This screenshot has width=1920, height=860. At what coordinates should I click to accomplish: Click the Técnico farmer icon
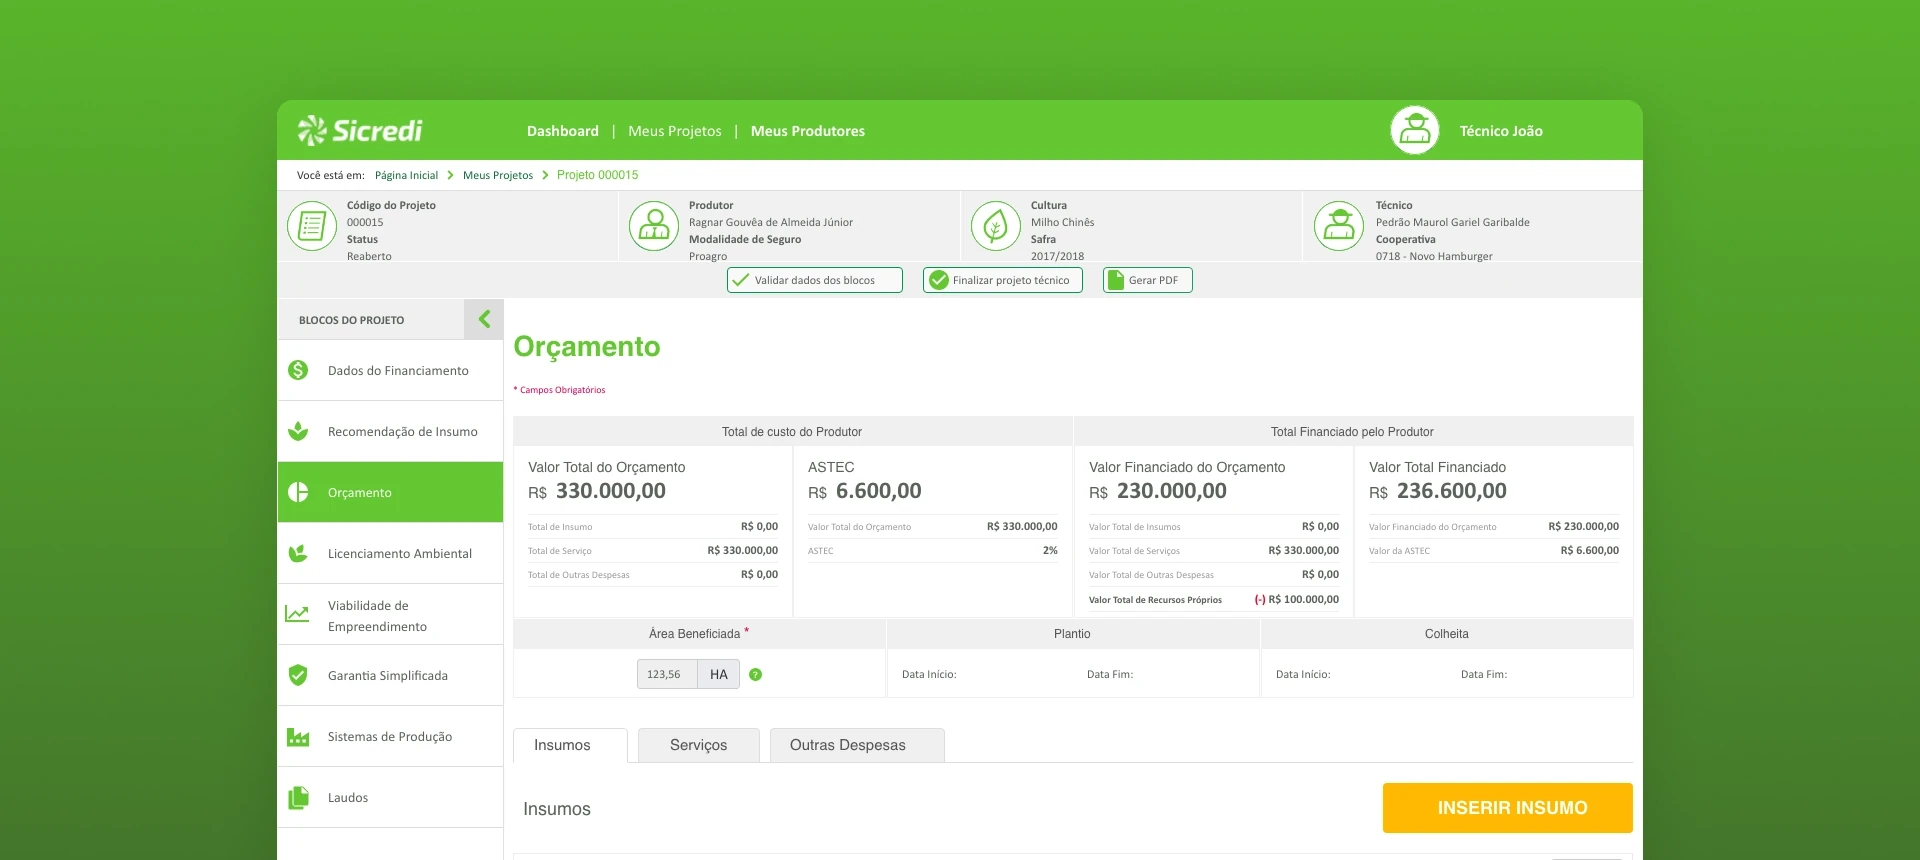pos(1339,226)
